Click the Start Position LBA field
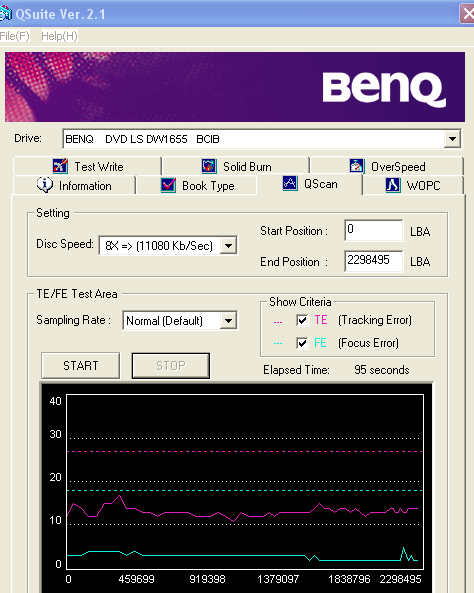The height and width of the screenshot is (593, 474). point(374,230)
